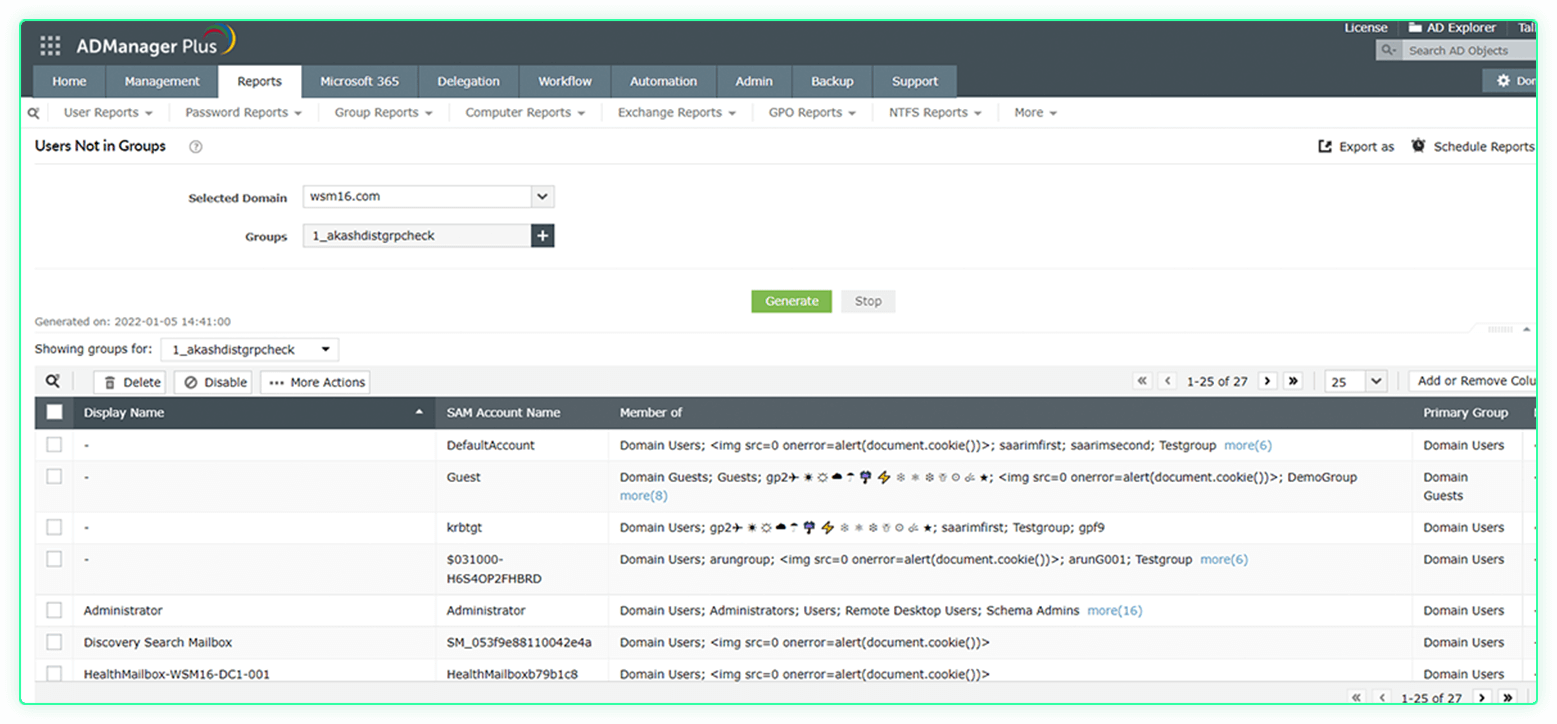Open the app grid launcher icon

point(50,46)
